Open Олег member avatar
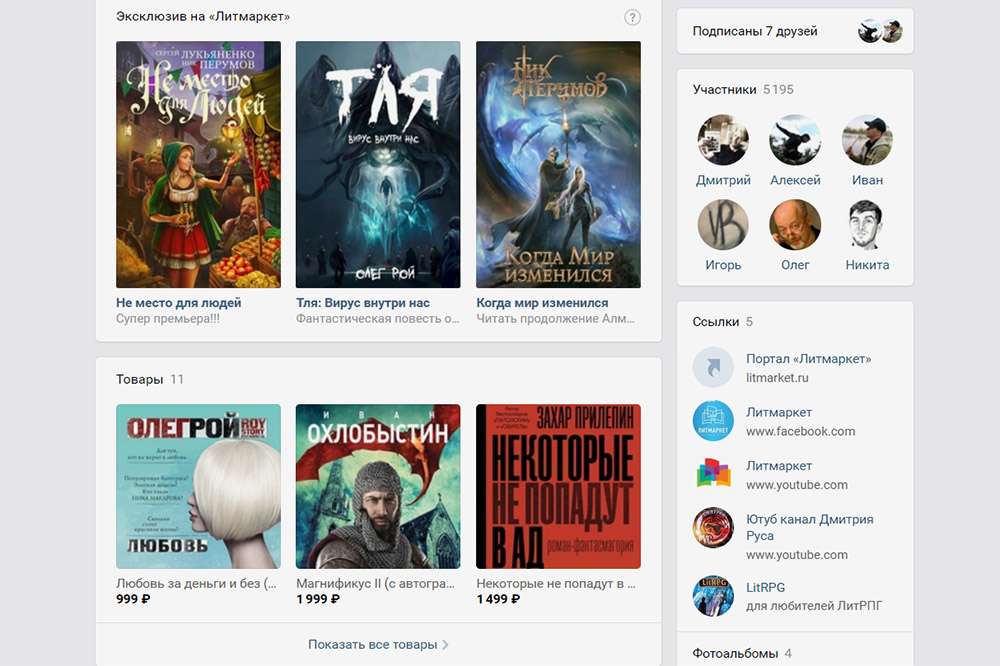Screen dimensions: 1000x666 [795, 225]
